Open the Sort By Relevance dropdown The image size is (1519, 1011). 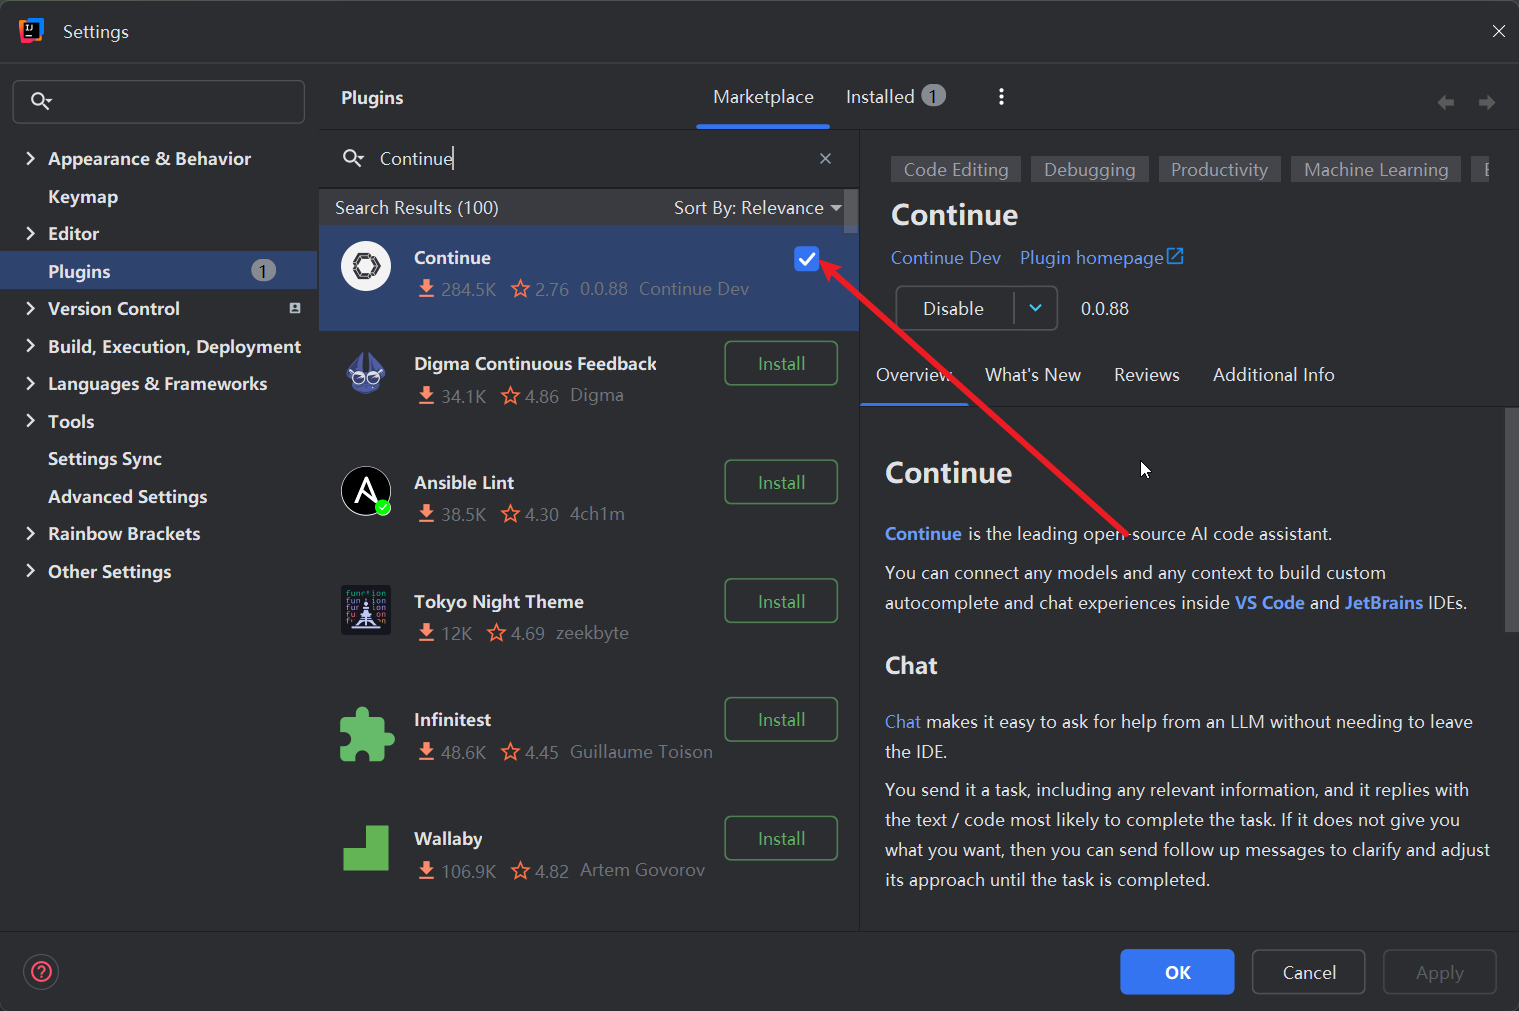pyautogui.click(x=757, y=207)
